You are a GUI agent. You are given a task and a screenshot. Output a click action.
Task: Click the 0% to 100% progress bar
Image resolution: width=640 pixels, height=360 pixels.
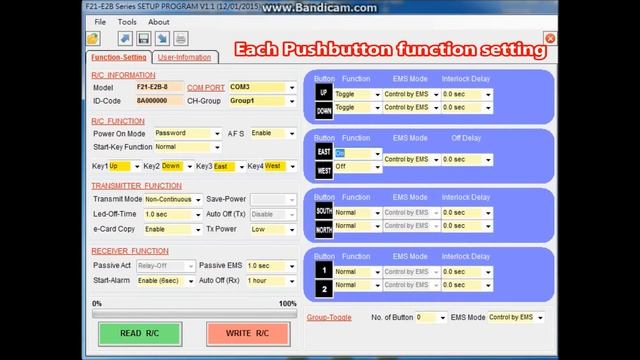194,314
